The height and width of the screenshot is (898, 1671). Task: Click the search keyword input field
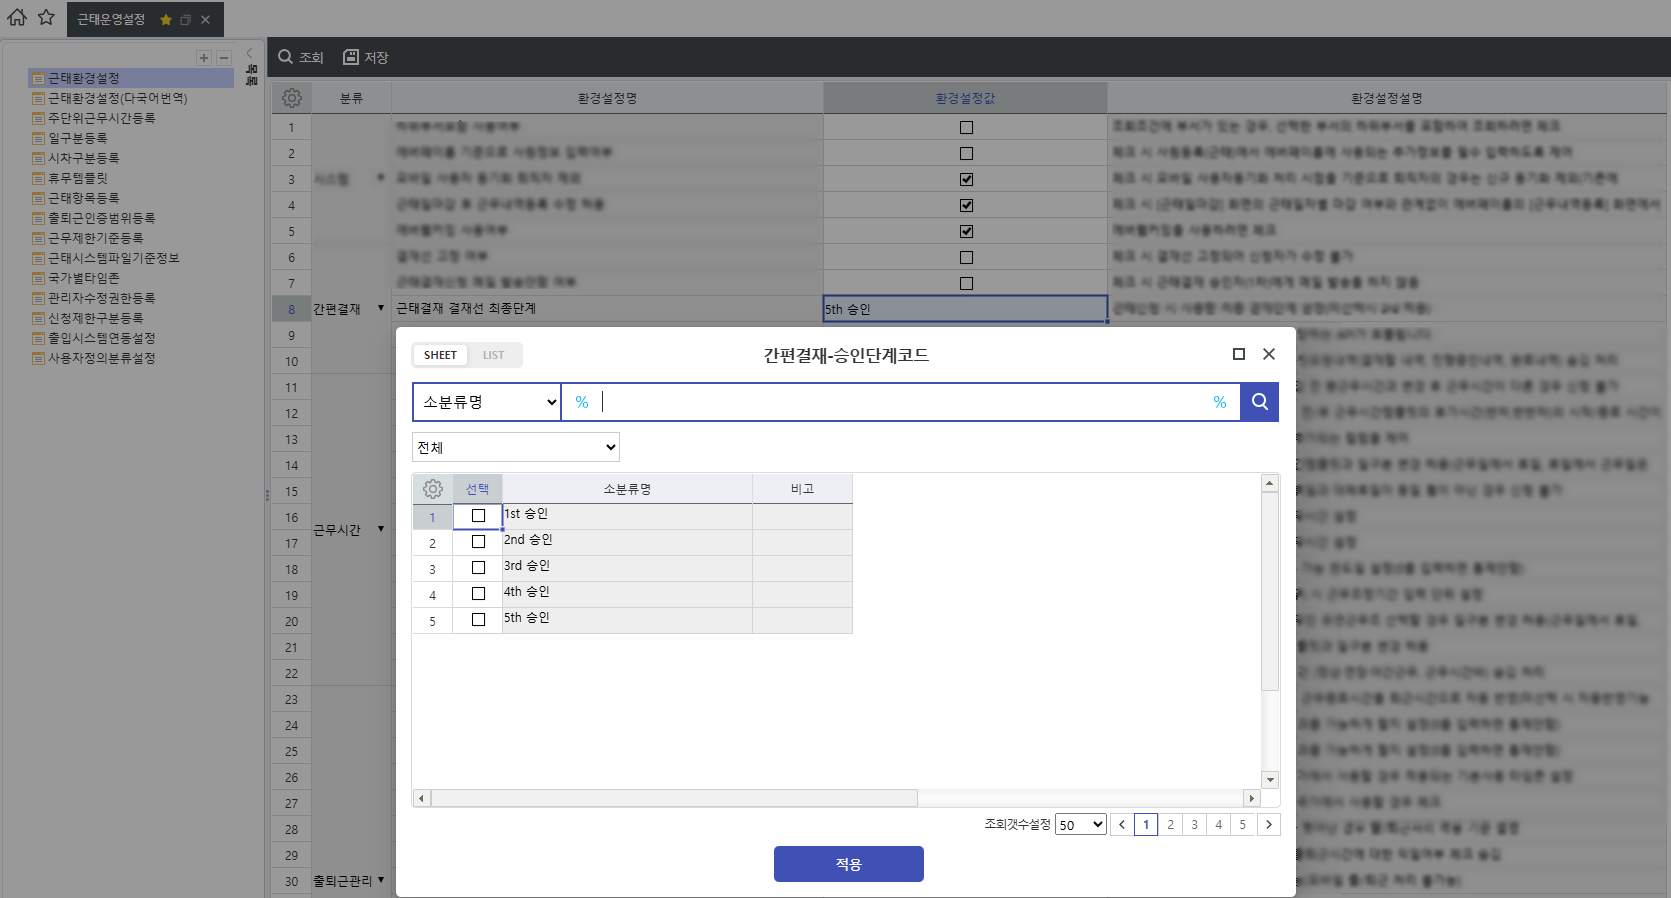coord(900,402)
